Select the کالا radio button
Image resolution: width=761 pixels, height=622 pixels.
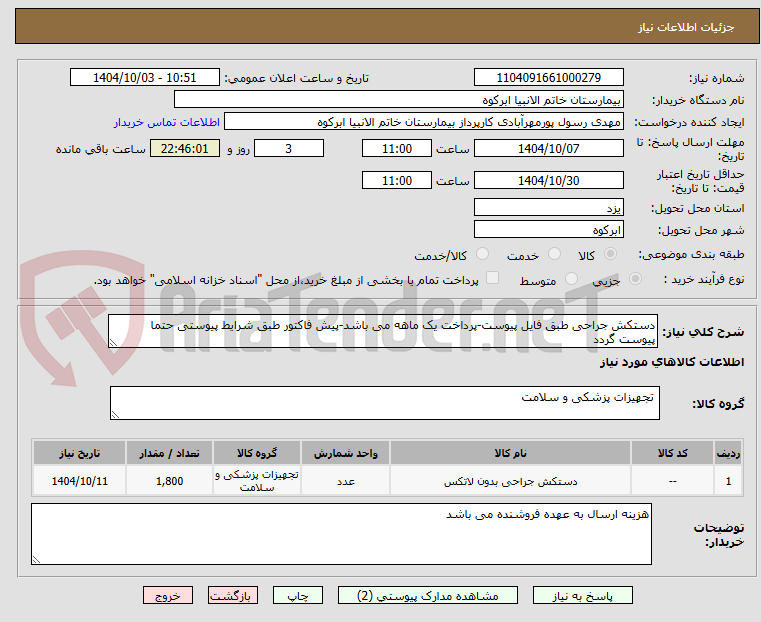coord(611,254)
